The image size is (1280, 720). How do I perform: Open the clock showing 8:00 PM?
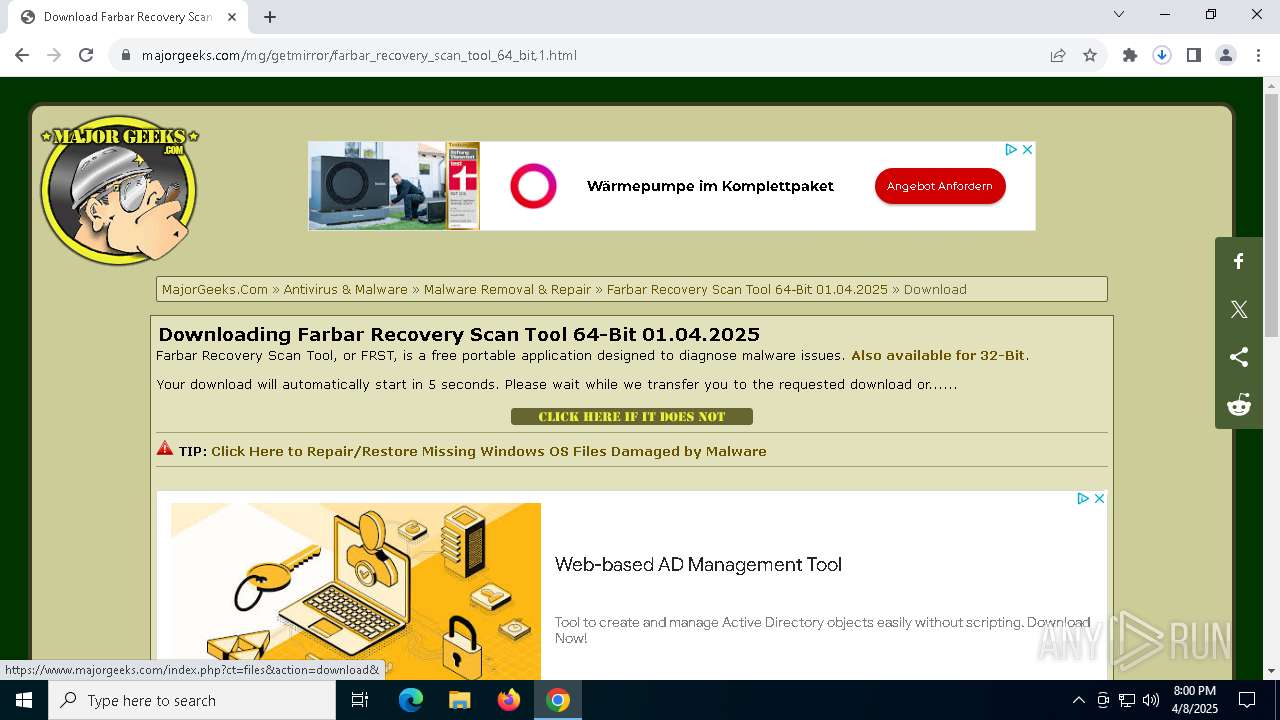[1194, 700]
